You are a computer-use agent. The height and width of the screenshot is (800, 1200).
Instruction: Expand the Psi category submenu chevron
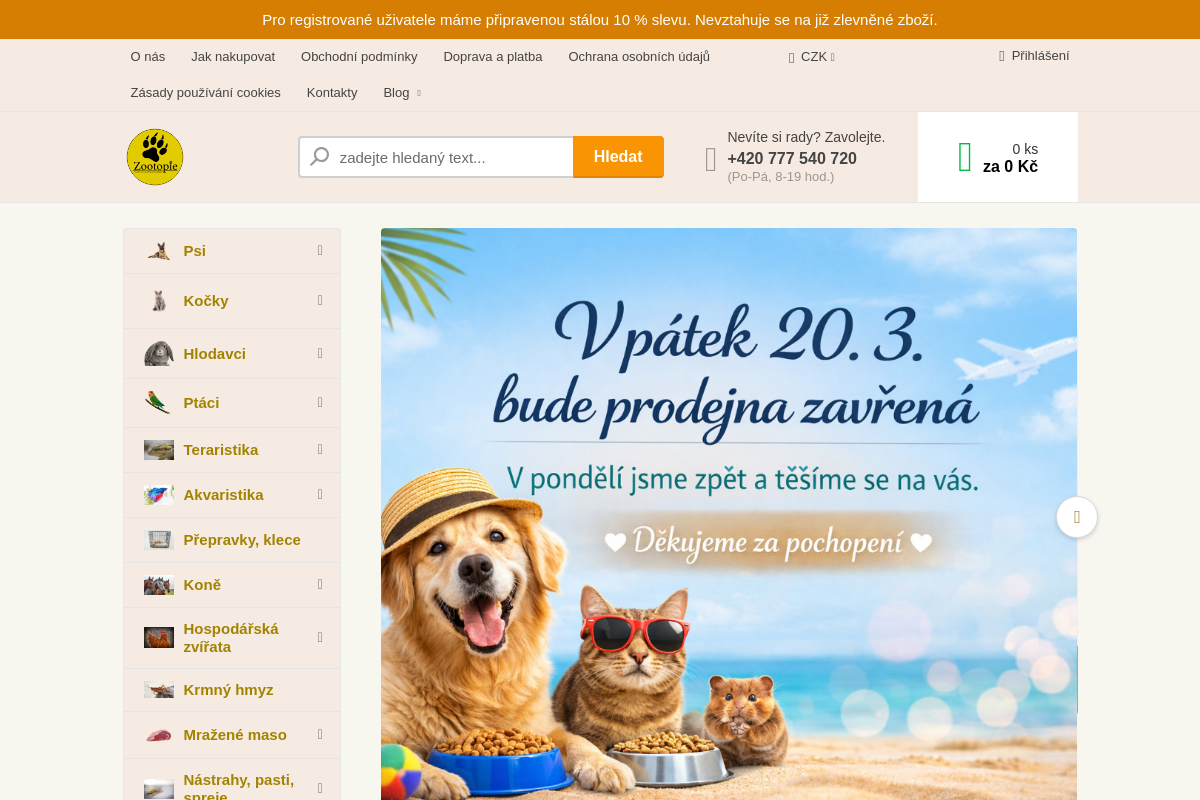(x=320, y=250)
